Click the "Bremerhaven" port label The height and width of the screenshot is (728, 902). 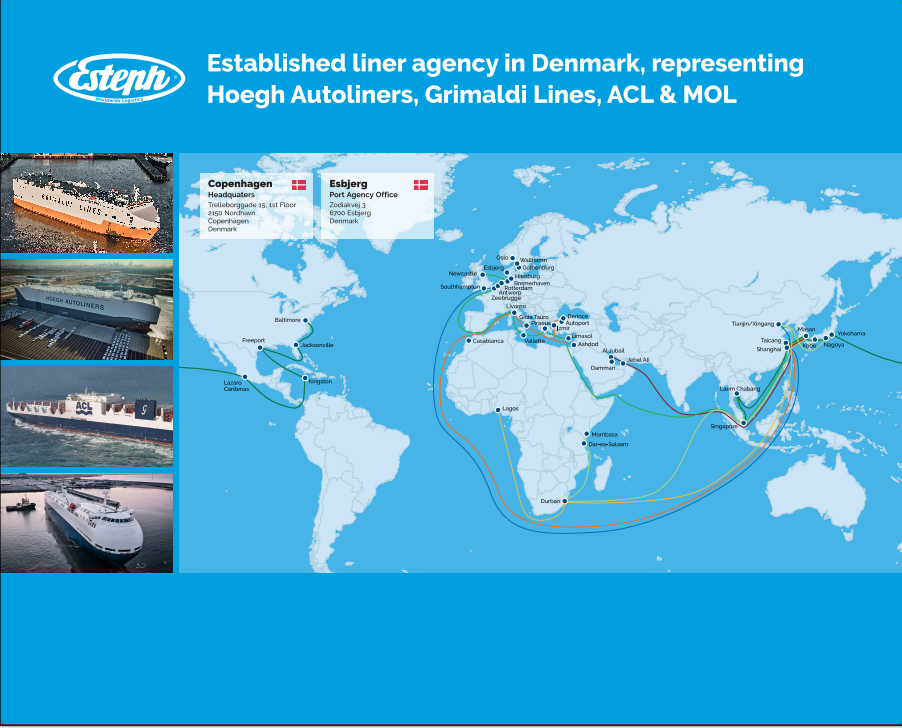pyautogui.click(x=532, y=283)
